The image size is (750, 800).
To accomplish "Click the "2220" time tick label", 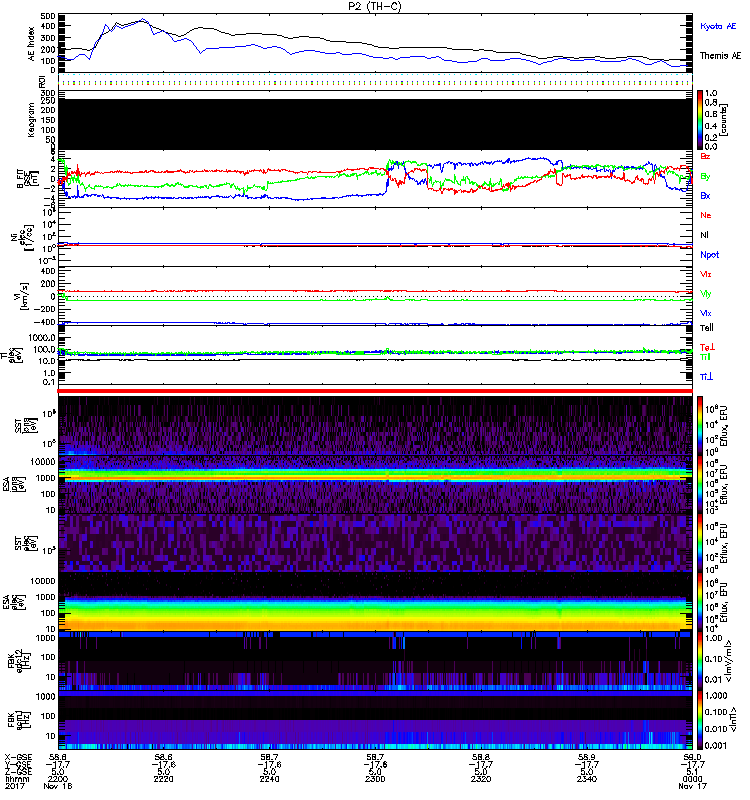I will coord(163,779).
